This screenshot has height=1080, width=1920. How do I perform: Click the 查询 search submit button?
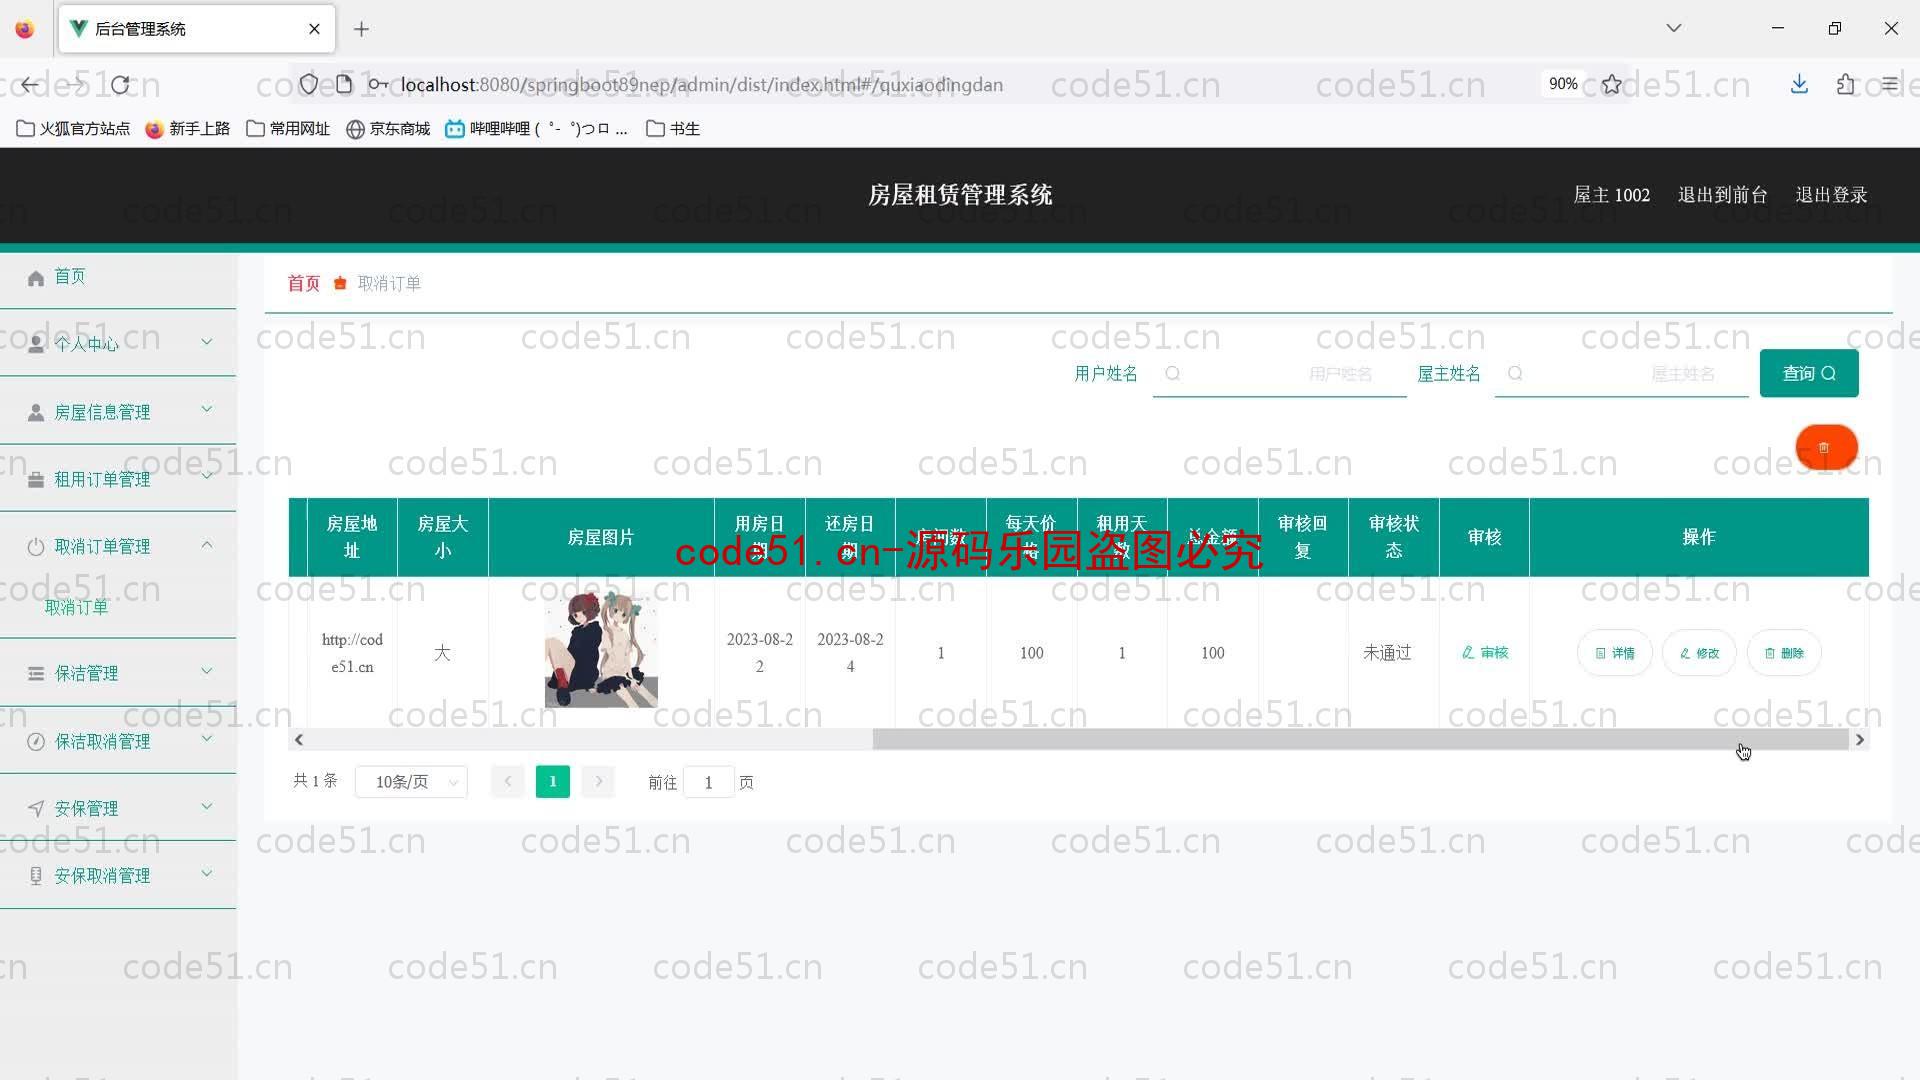coord(1808,373)
